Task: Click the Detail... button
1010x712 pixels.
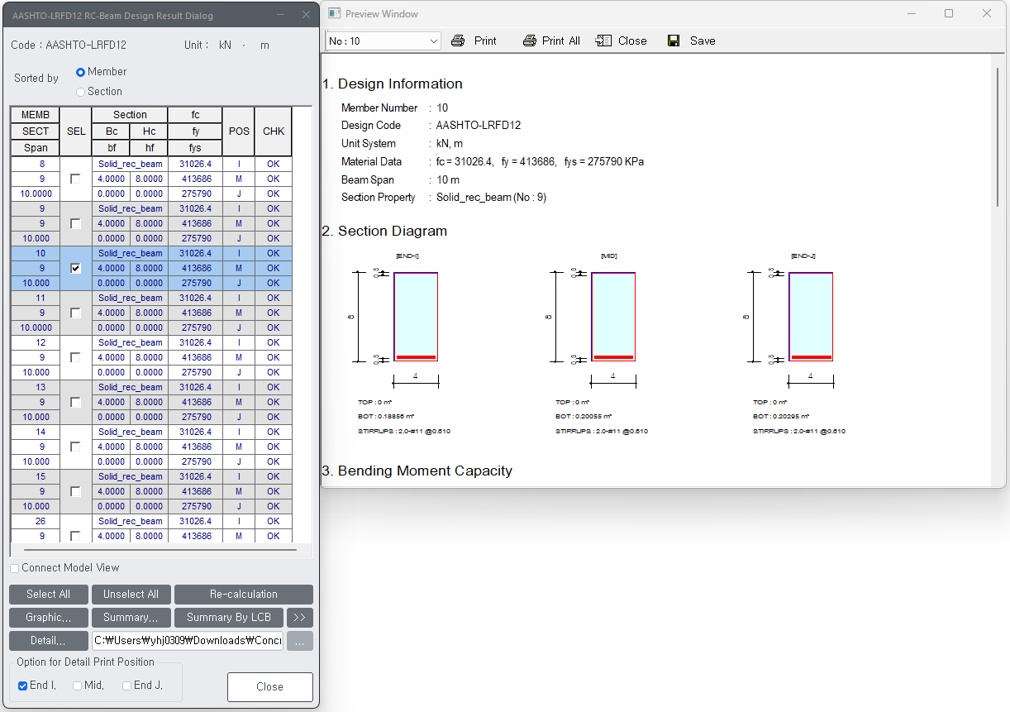Action: click(x=48, y=640)
